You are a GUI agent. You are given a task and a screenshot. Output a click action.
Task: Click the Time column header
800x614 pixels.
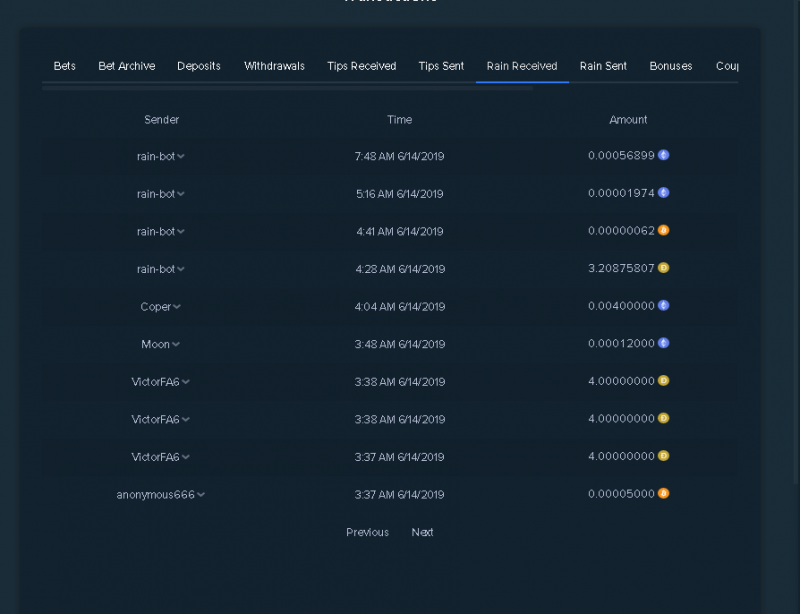coord(399,120)
